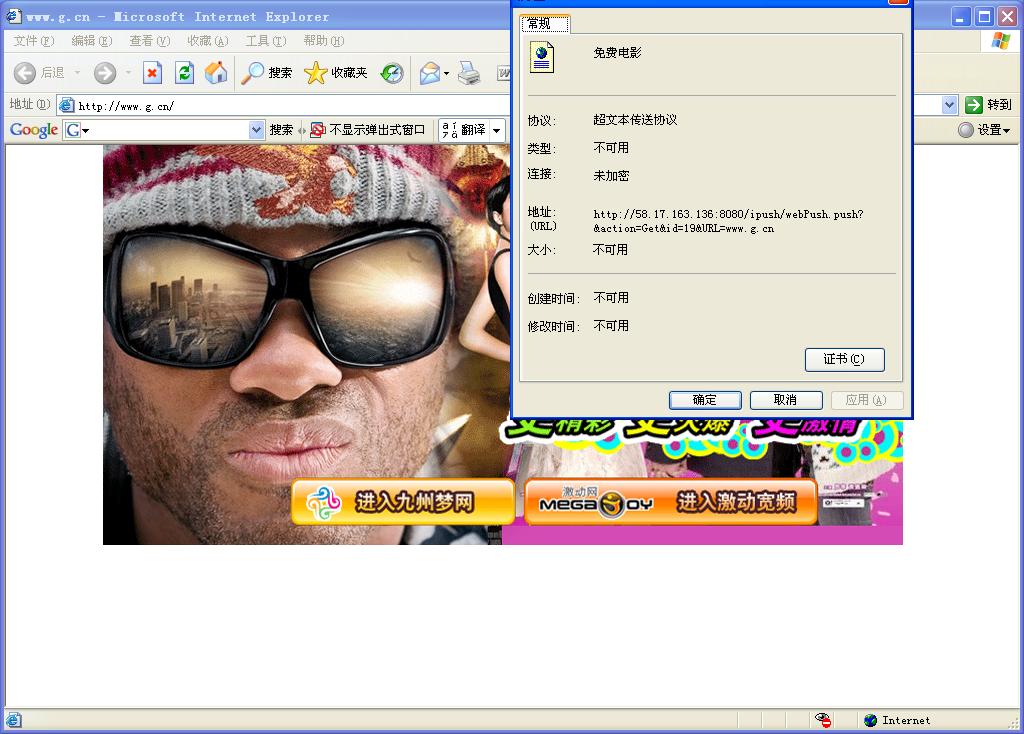
Task: Confirm dialog with 确定 button
Action: point(705,400)
